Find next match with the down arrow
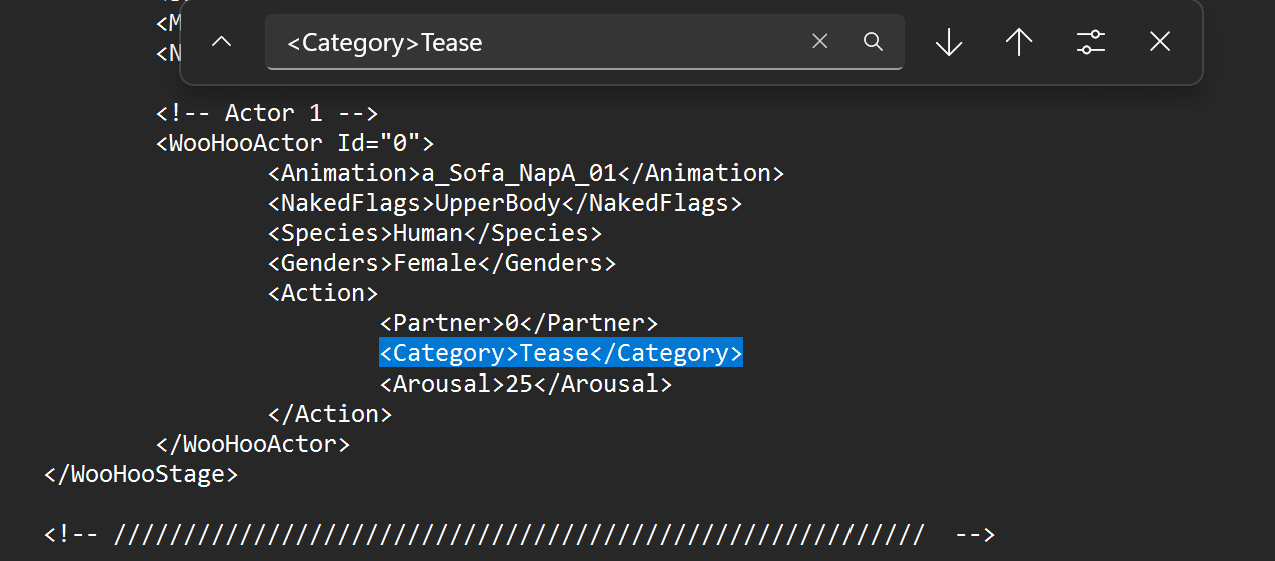Viewport: 1275px width, 561px height. tap(948, 42)
